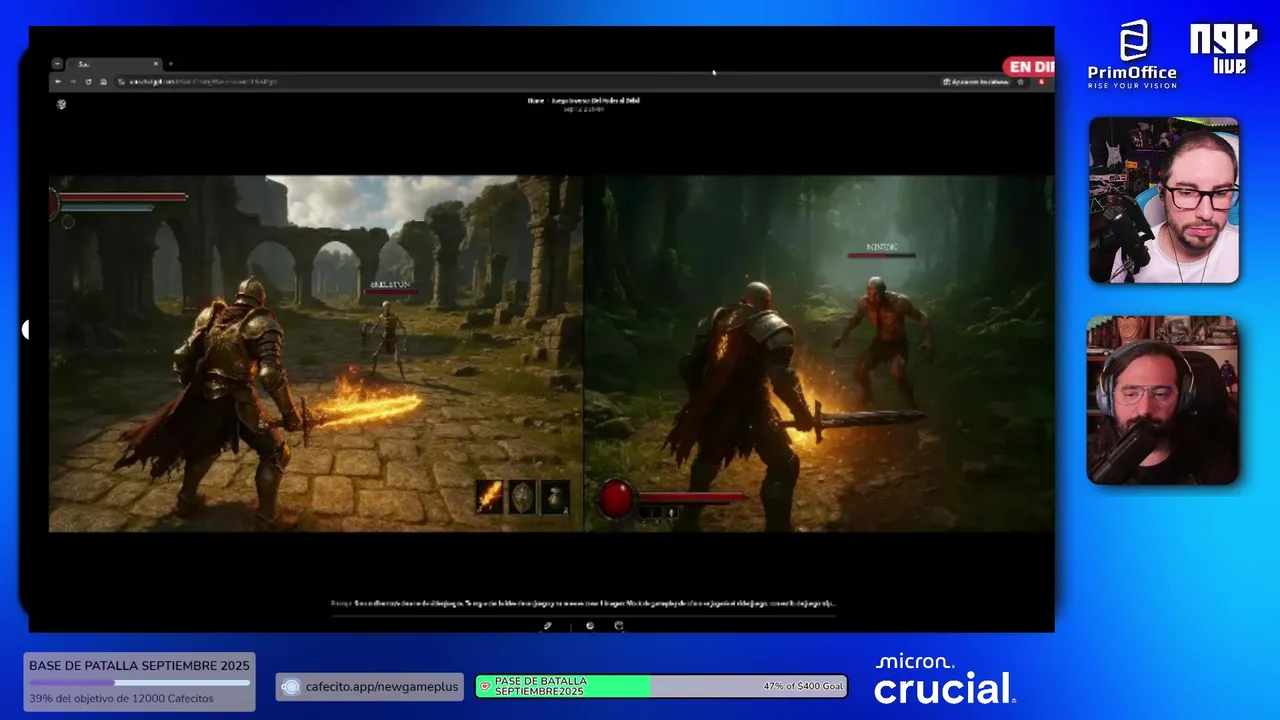Click the '47% of $400 Goal' text
Viewport: 1280px width, 720px height.
tap(803, 687)
